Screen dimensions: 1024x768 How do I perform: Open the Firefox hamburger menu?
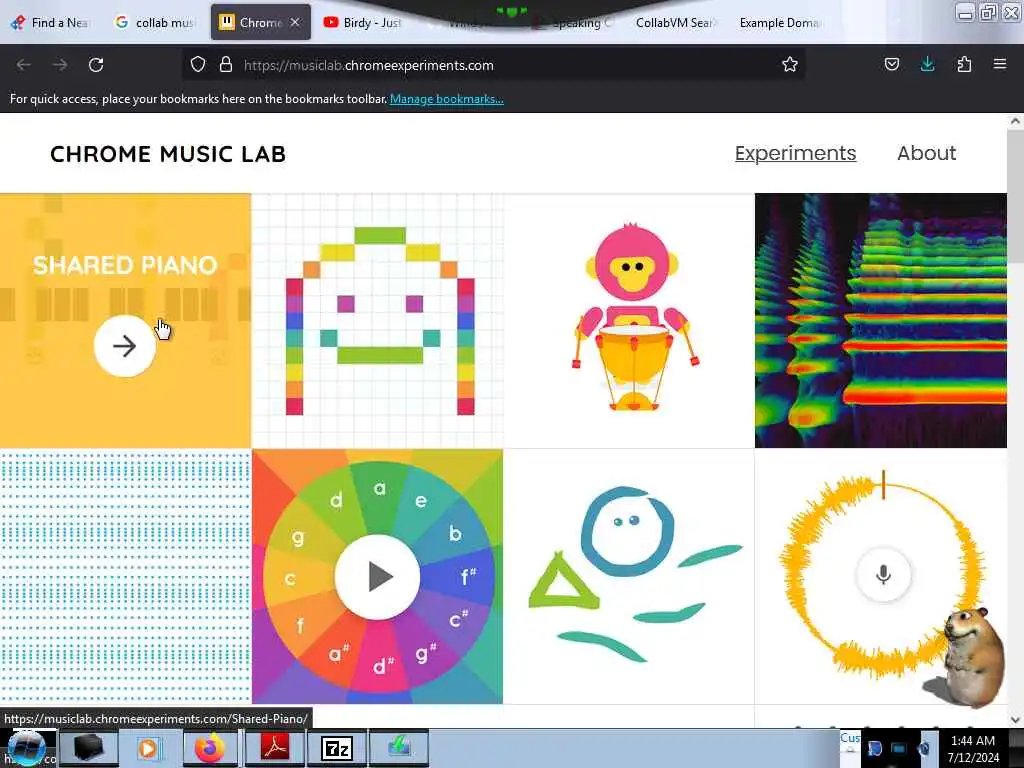[1000, 64]
